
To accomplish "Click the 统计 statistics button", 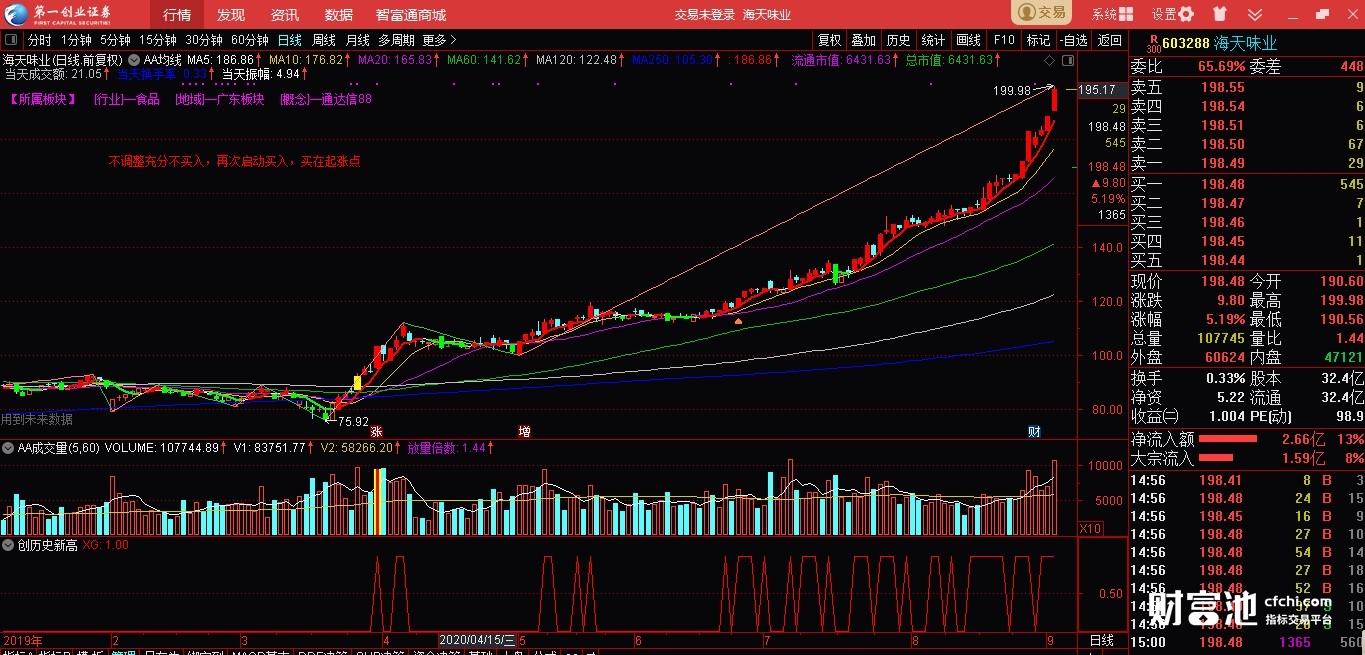I will 933,40.
